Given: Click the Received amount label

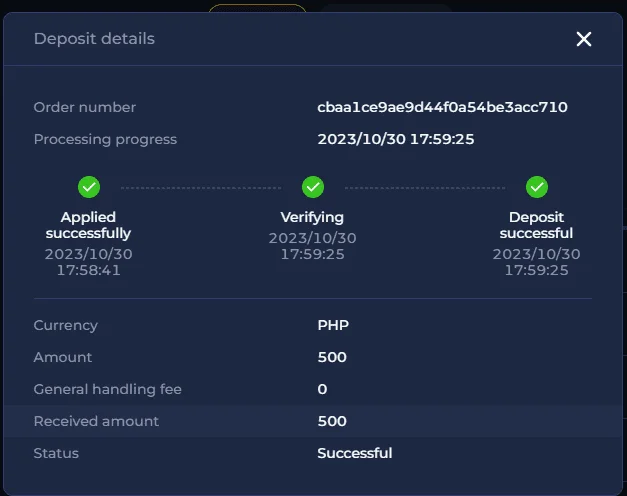Looking at the screenshot, I should tap(96, 421).
